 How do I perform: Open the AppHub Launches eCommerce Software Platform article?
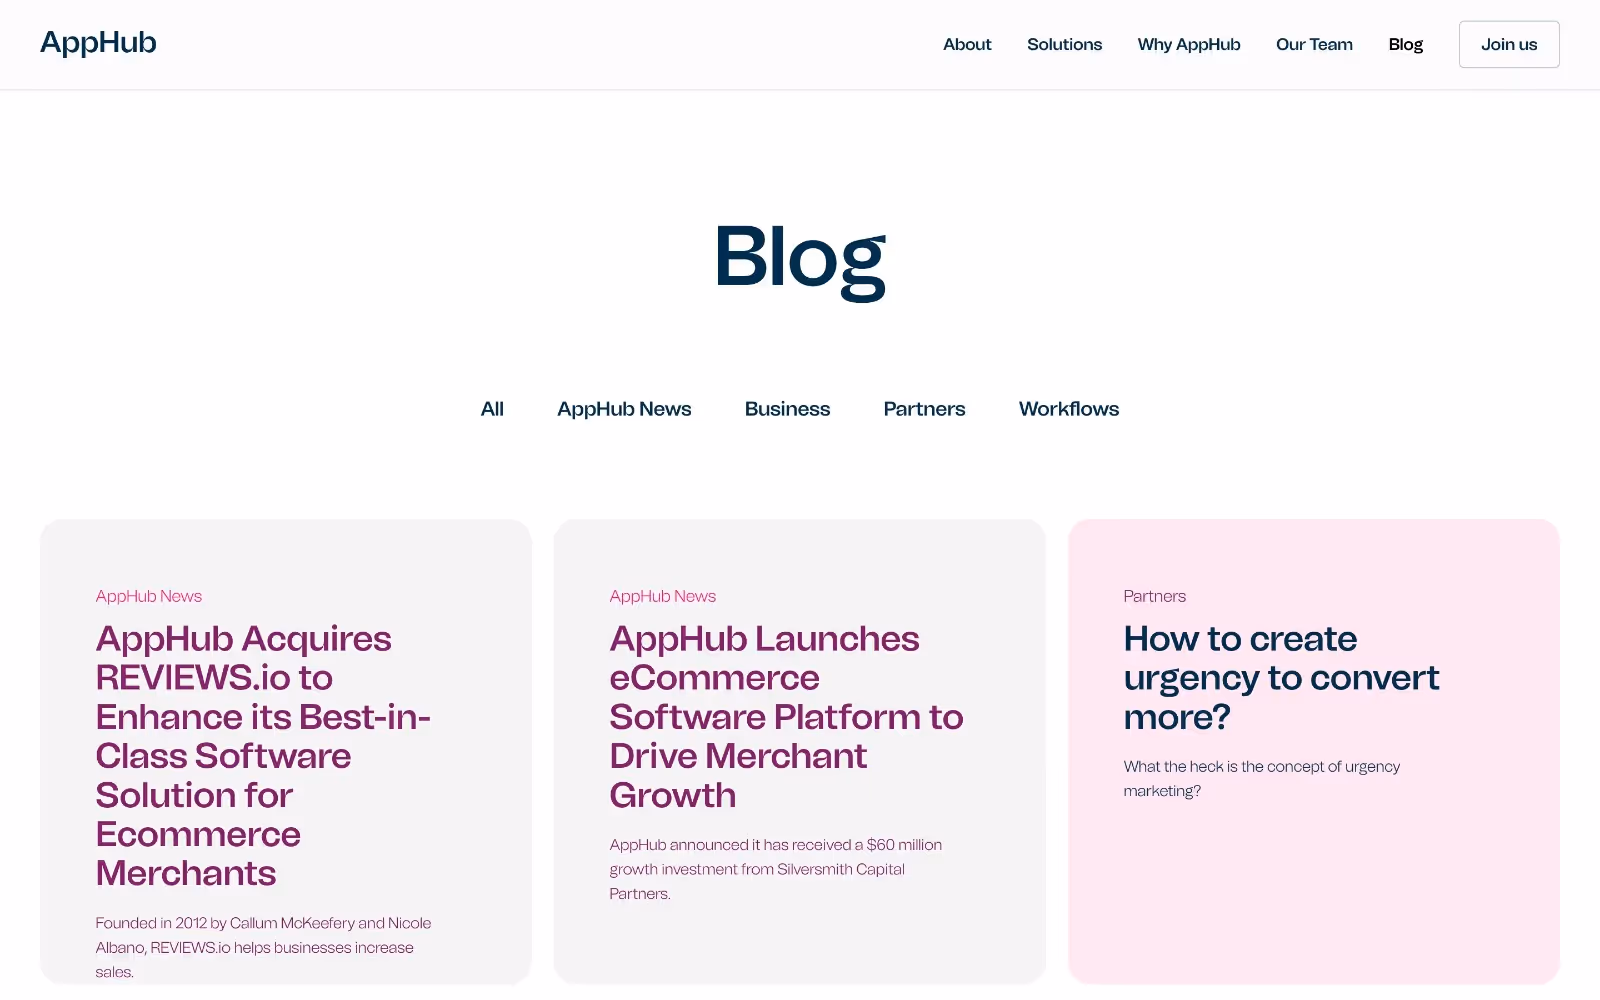(x=786, y=717)
